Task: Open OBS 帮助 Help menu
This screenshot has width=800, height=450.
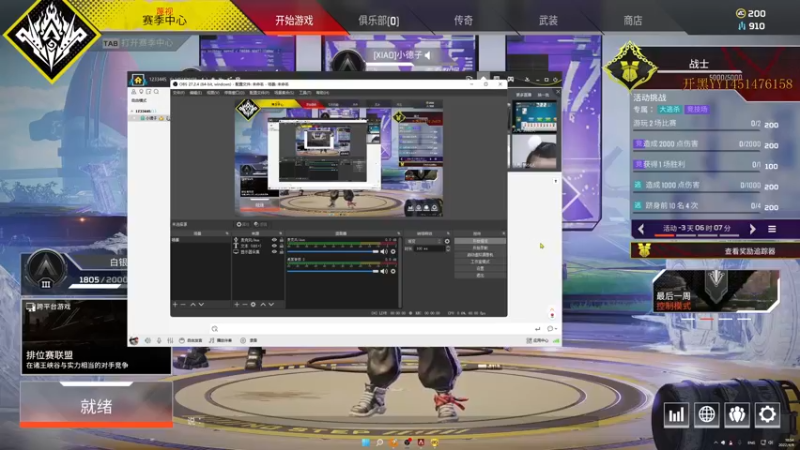Action: point(322,93)
